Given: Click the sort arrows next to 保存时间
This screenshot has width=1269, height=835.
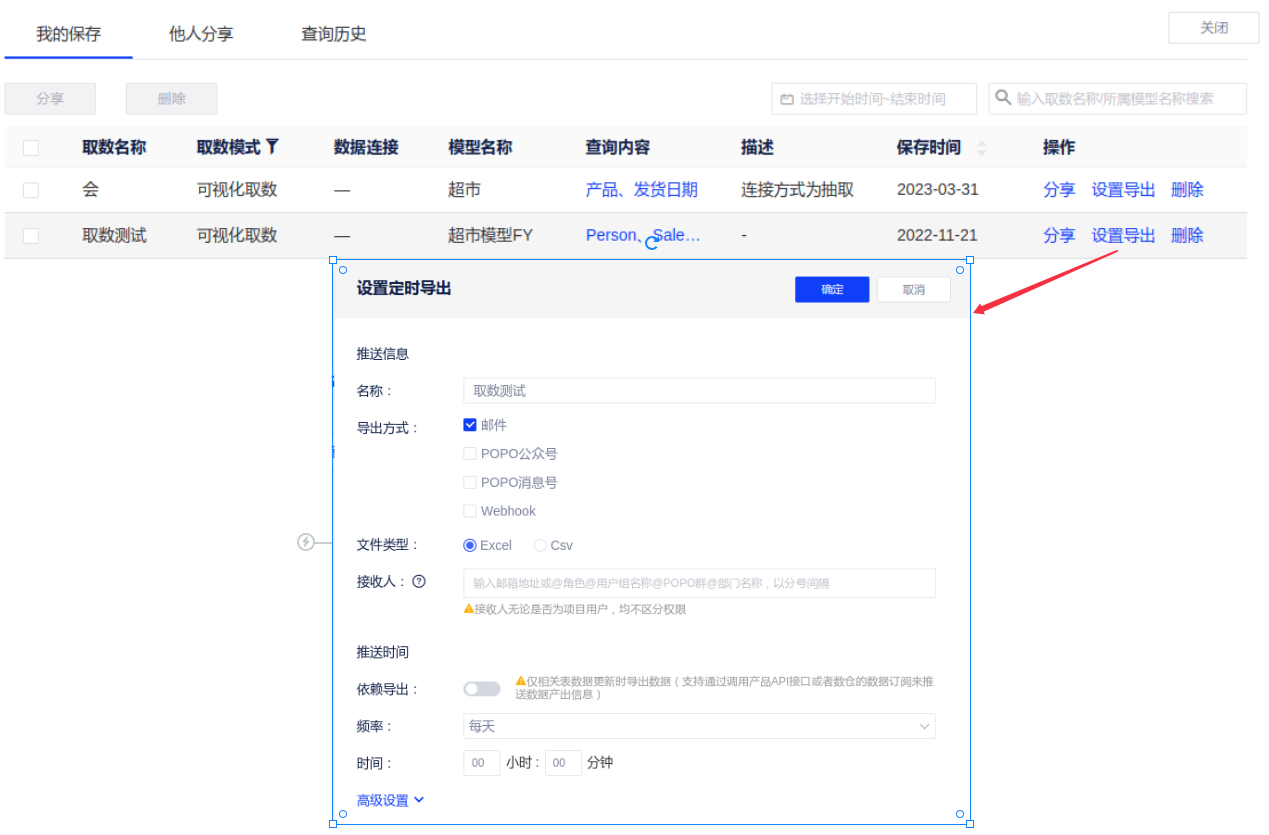Looking at the screenshot, I should [x=981, y=148].
